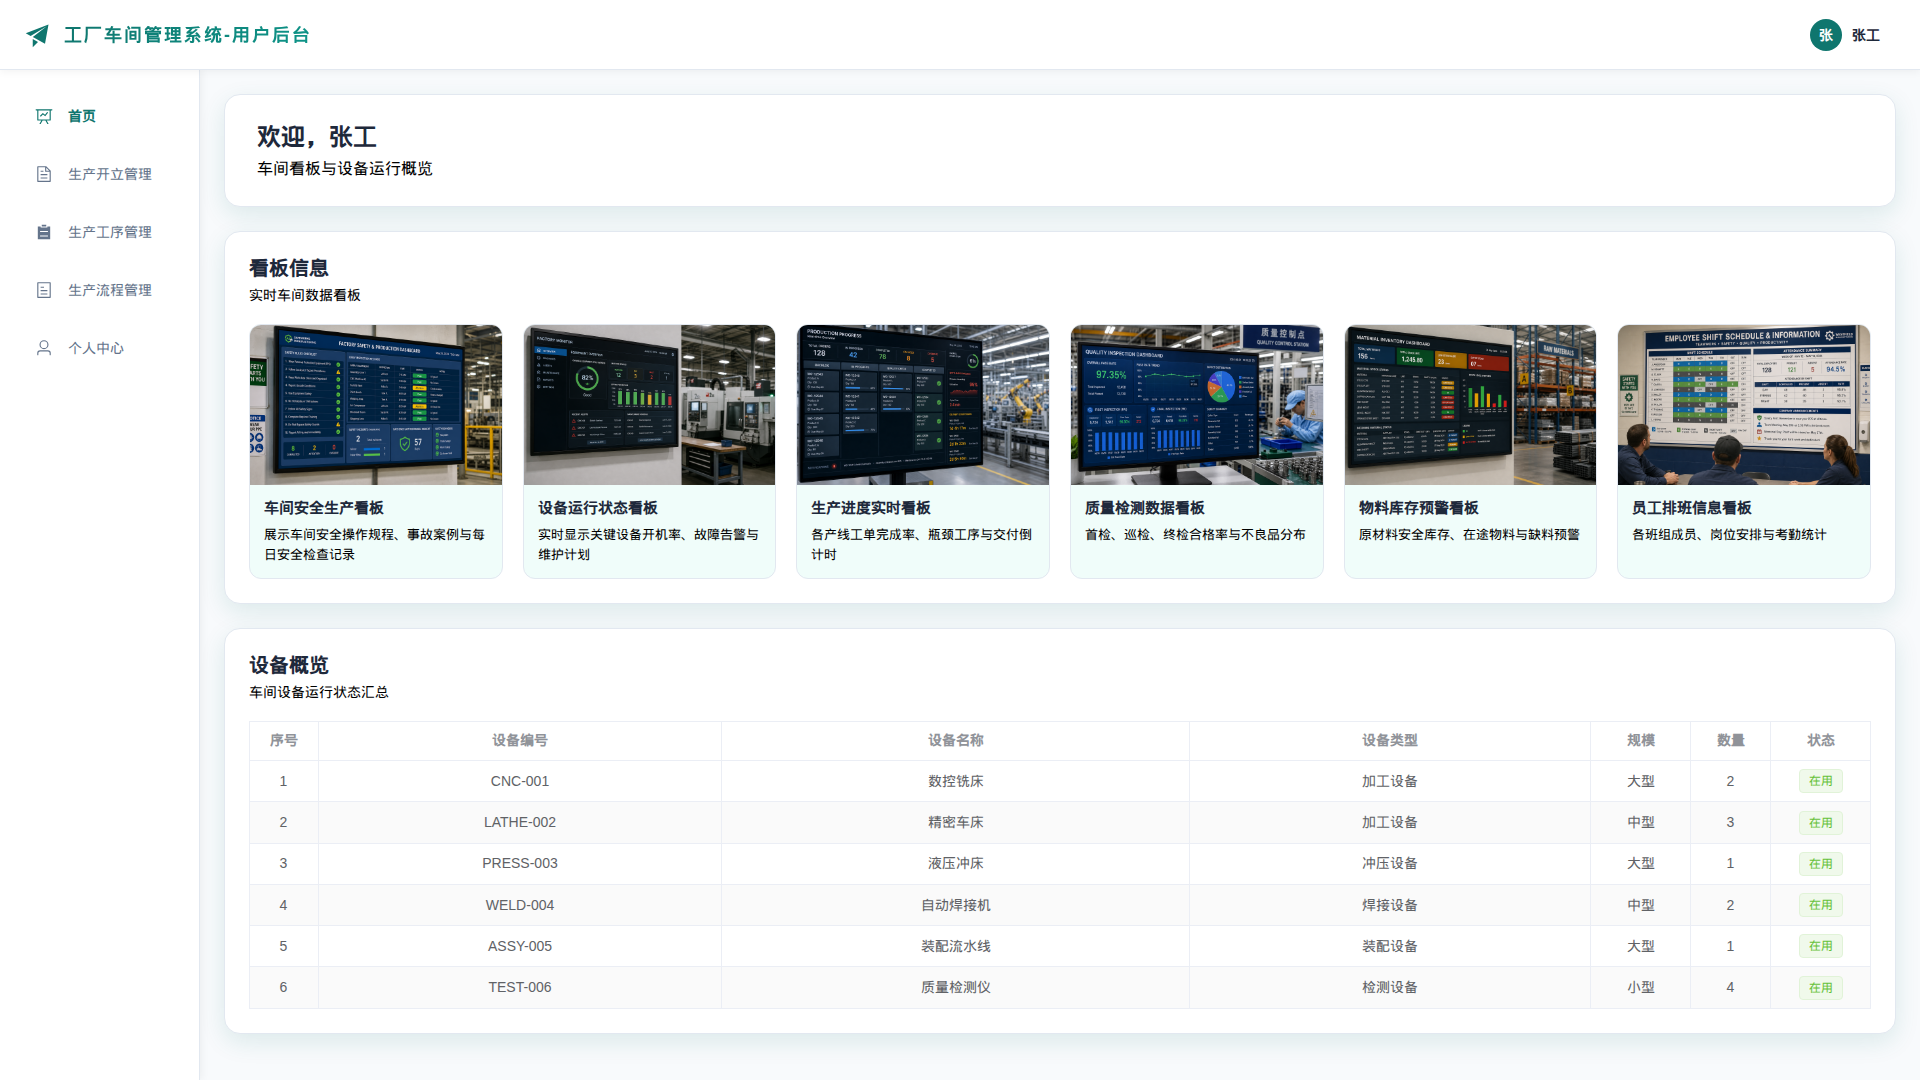Image resolution: width=1920 pixels, height=1080 pixels.
Task: Open 首页 in the sidebar
Action: pos(100,116)
